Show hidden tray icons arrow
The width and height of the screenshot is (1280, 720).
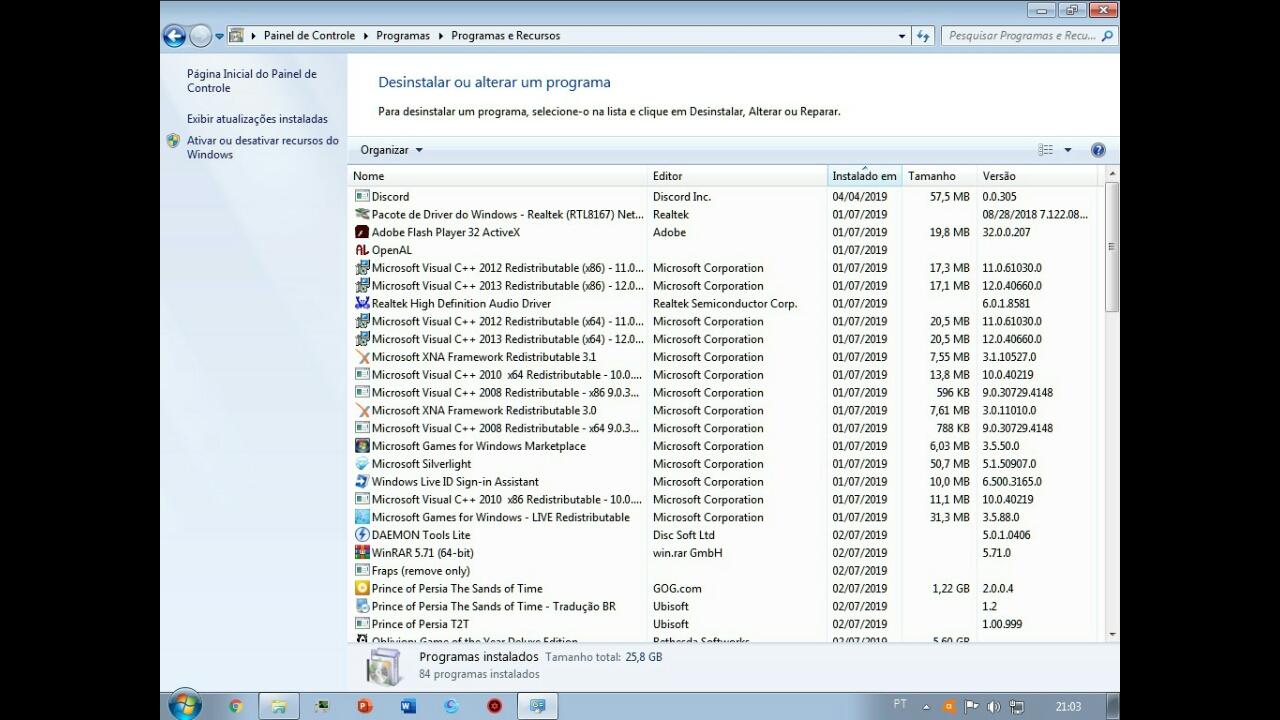928,706
